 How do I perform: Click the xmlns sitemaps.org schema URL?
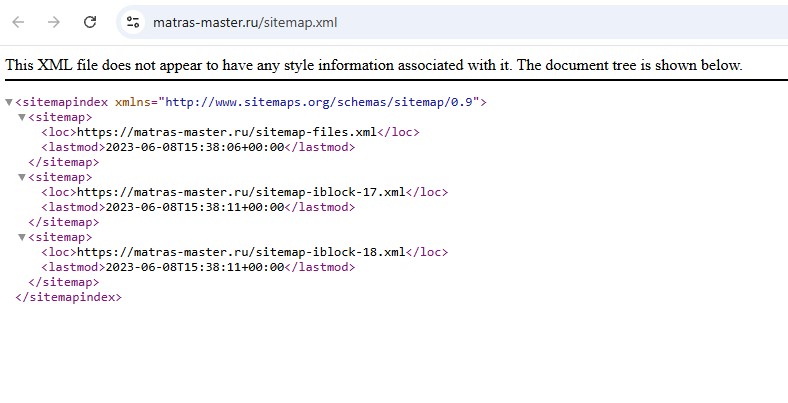pyautogui.click(x=319, y=103)
